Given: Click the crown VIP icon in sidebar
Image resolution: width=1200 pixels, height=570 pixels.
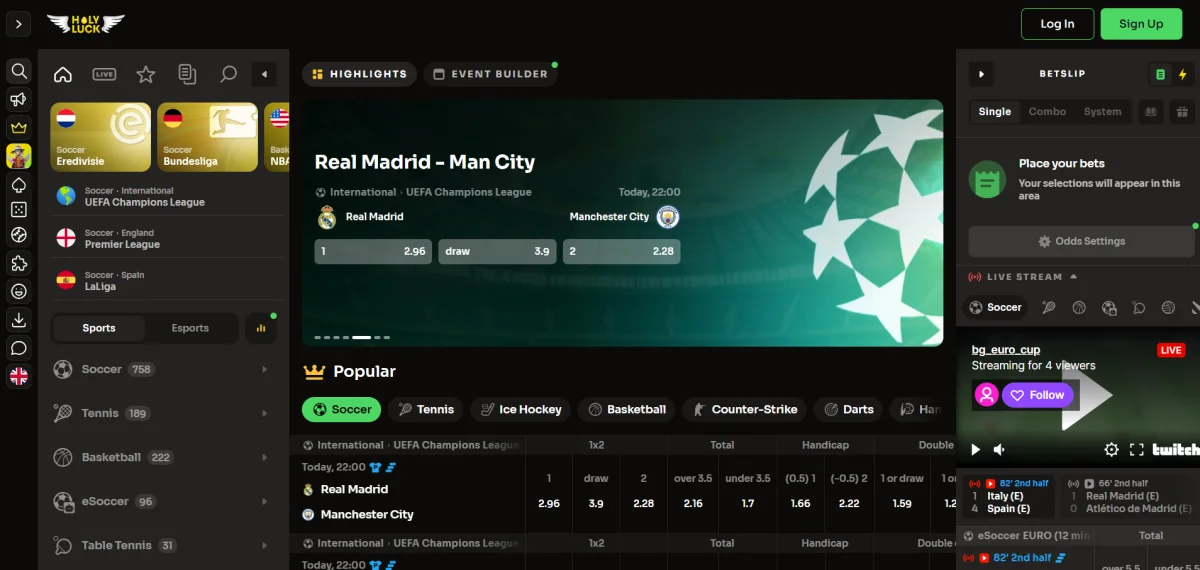Looking at the screenshot, I should point(18,128).
